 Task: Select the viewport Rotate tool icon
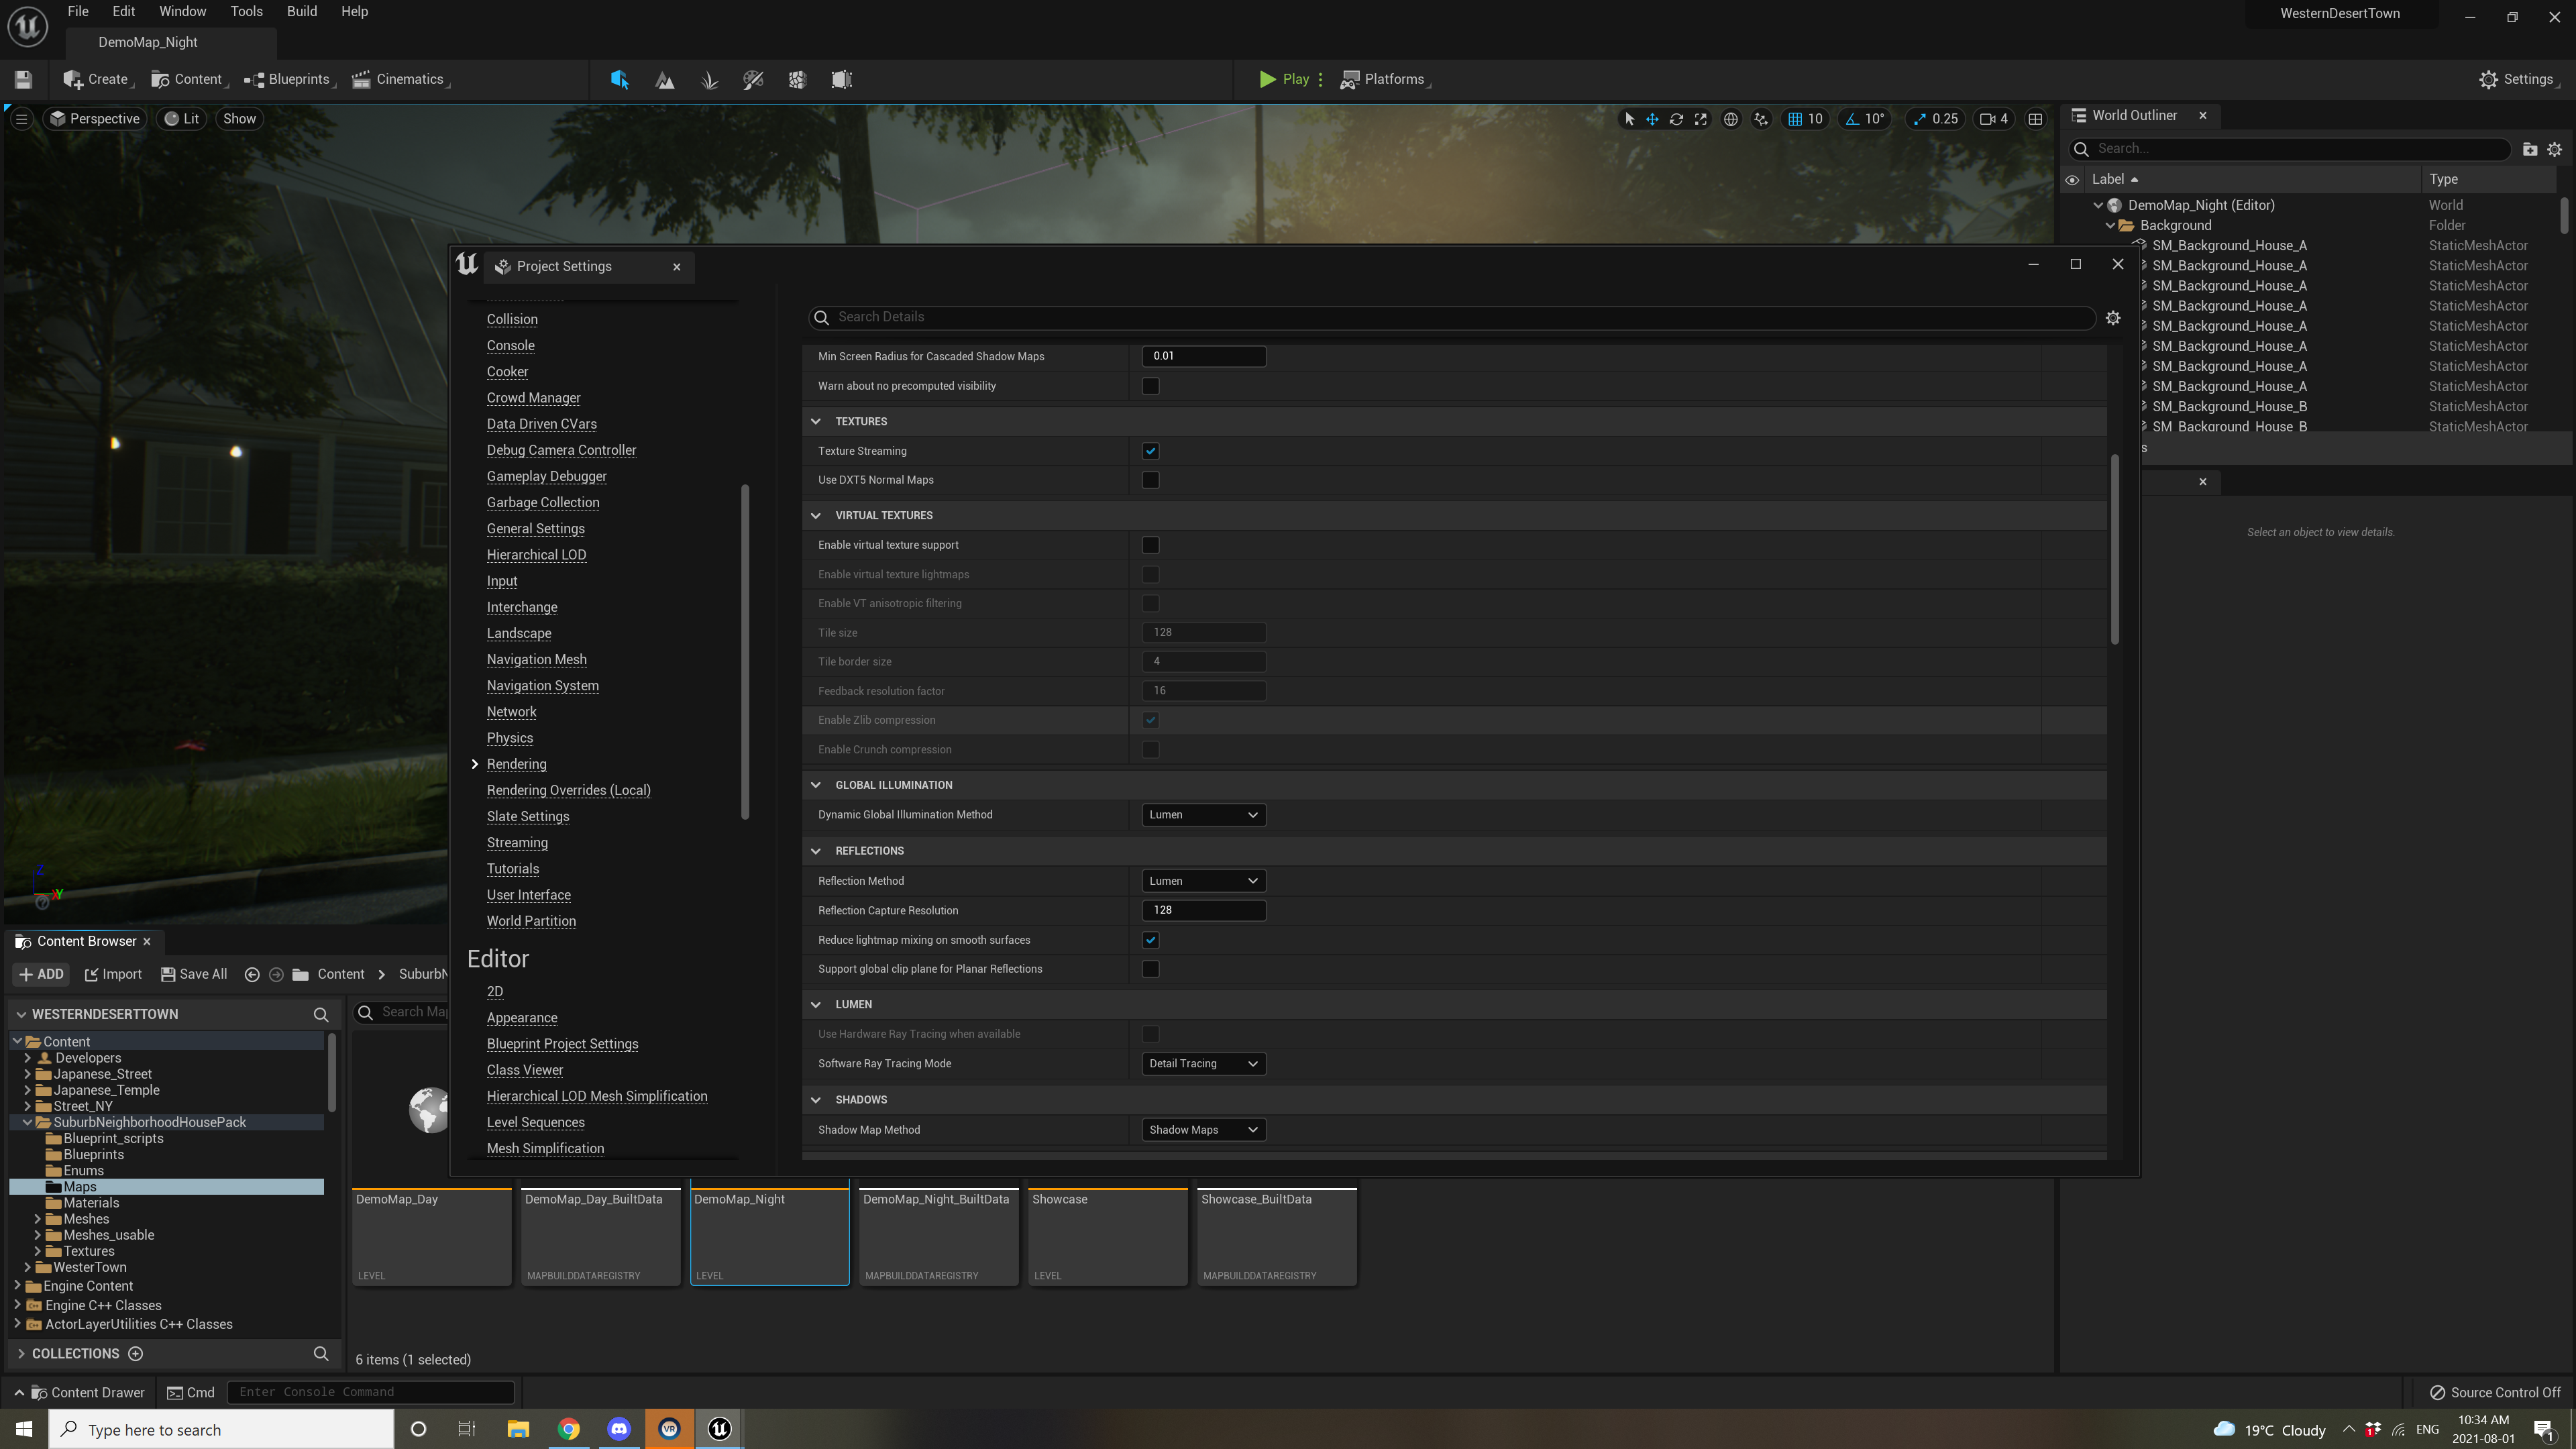tap(1677, 118)
